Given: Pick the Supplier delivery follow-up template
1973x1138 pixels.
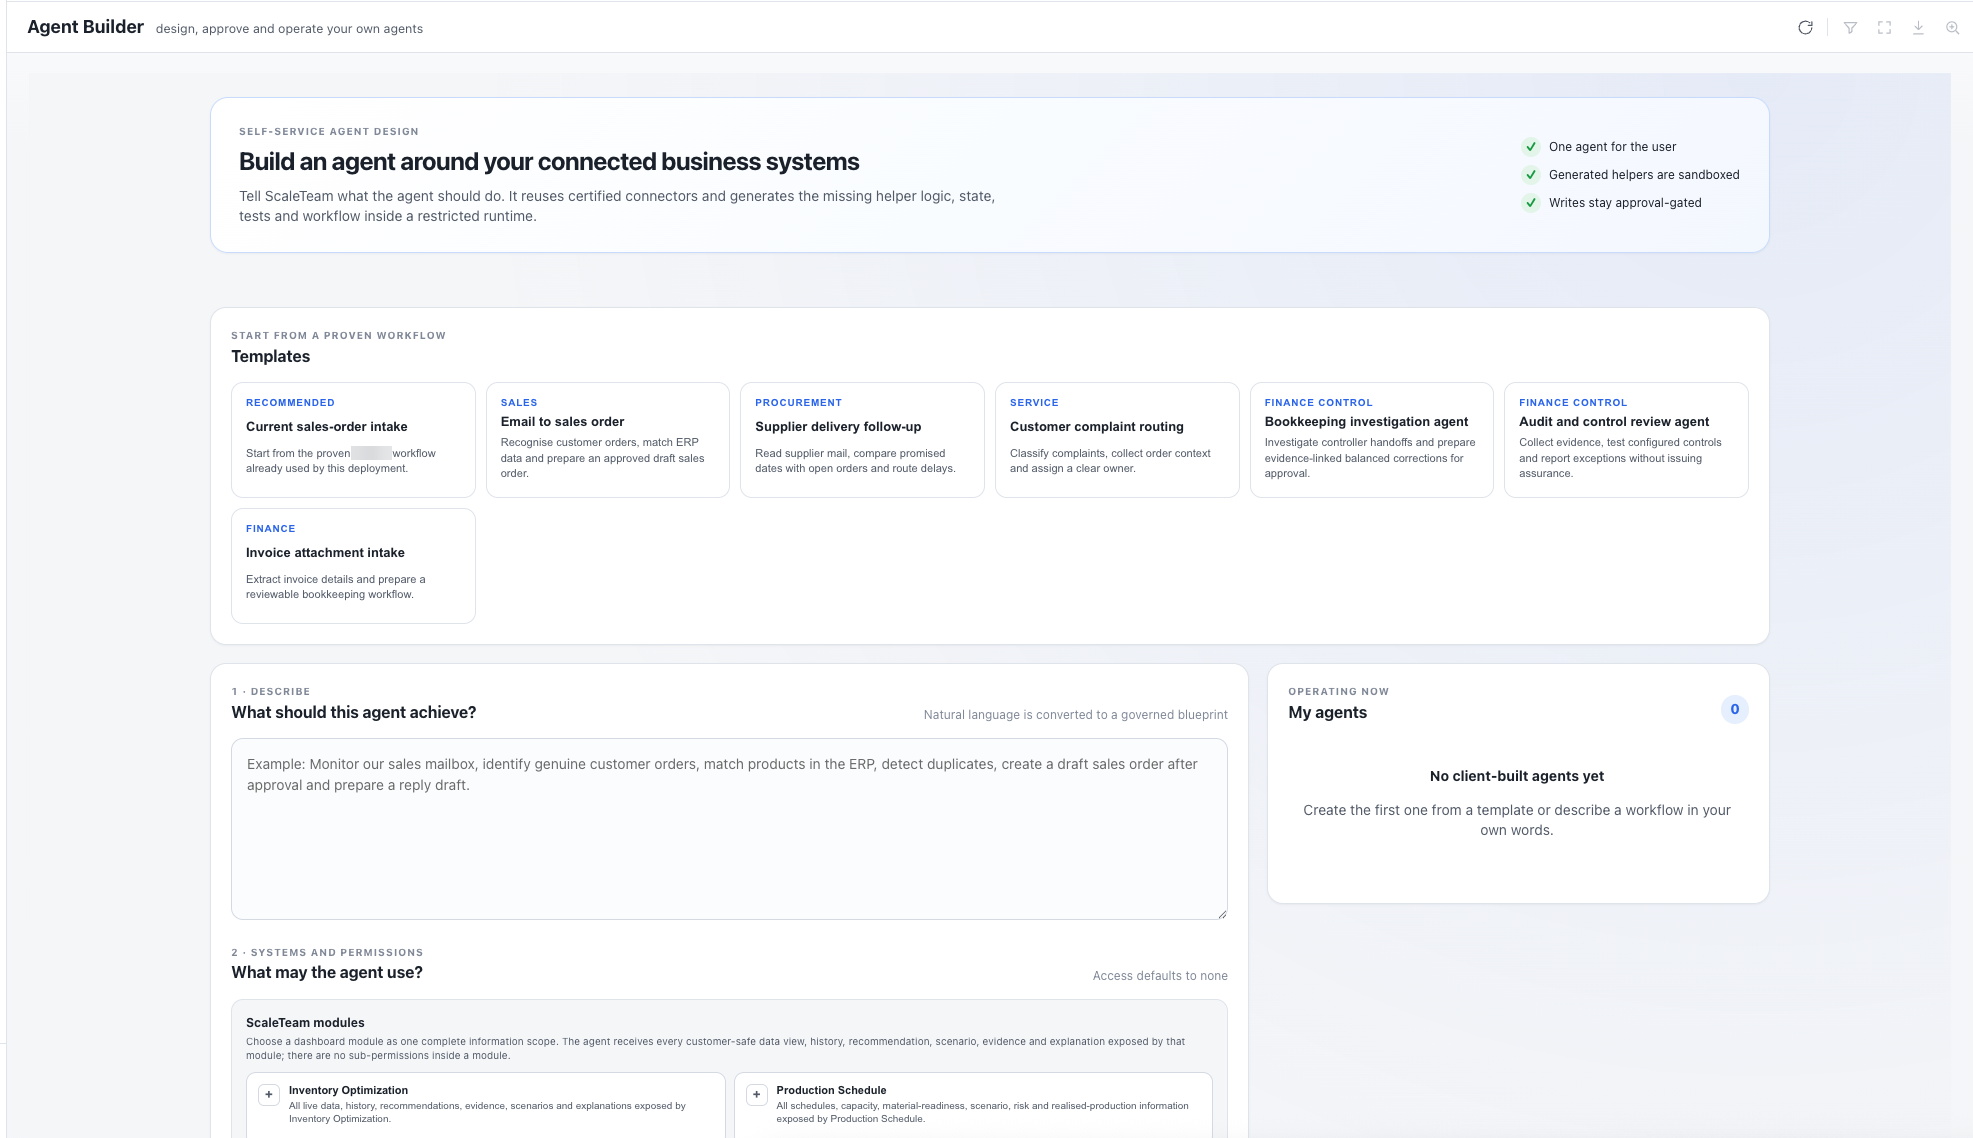Looking at the screenshot, I should 862,440.
